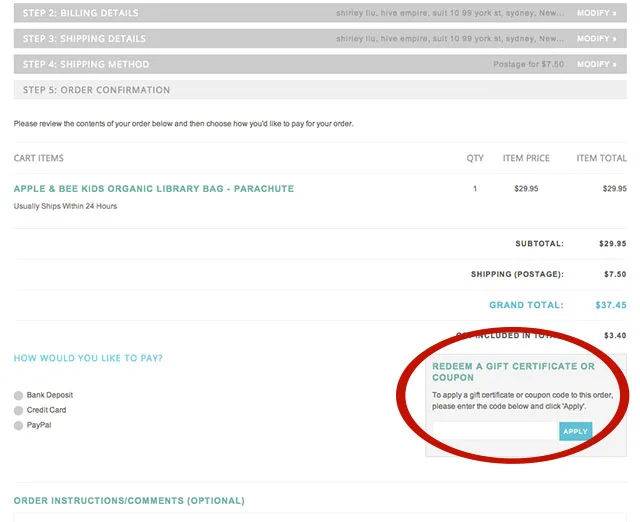
Task: Click billing address summary in Step 2 bar
Action: tap(450, 13)
